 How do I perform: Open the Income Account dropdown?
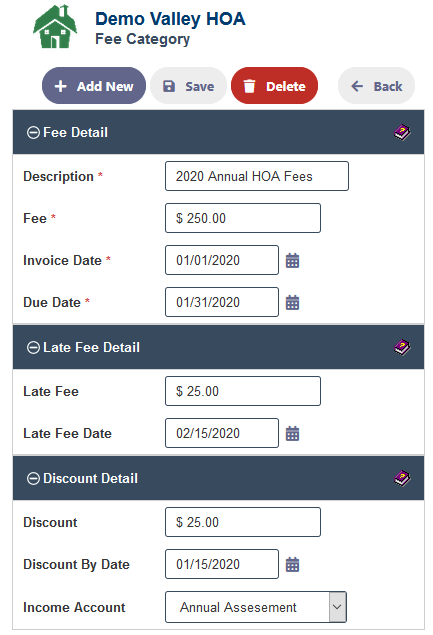(256, 607)
